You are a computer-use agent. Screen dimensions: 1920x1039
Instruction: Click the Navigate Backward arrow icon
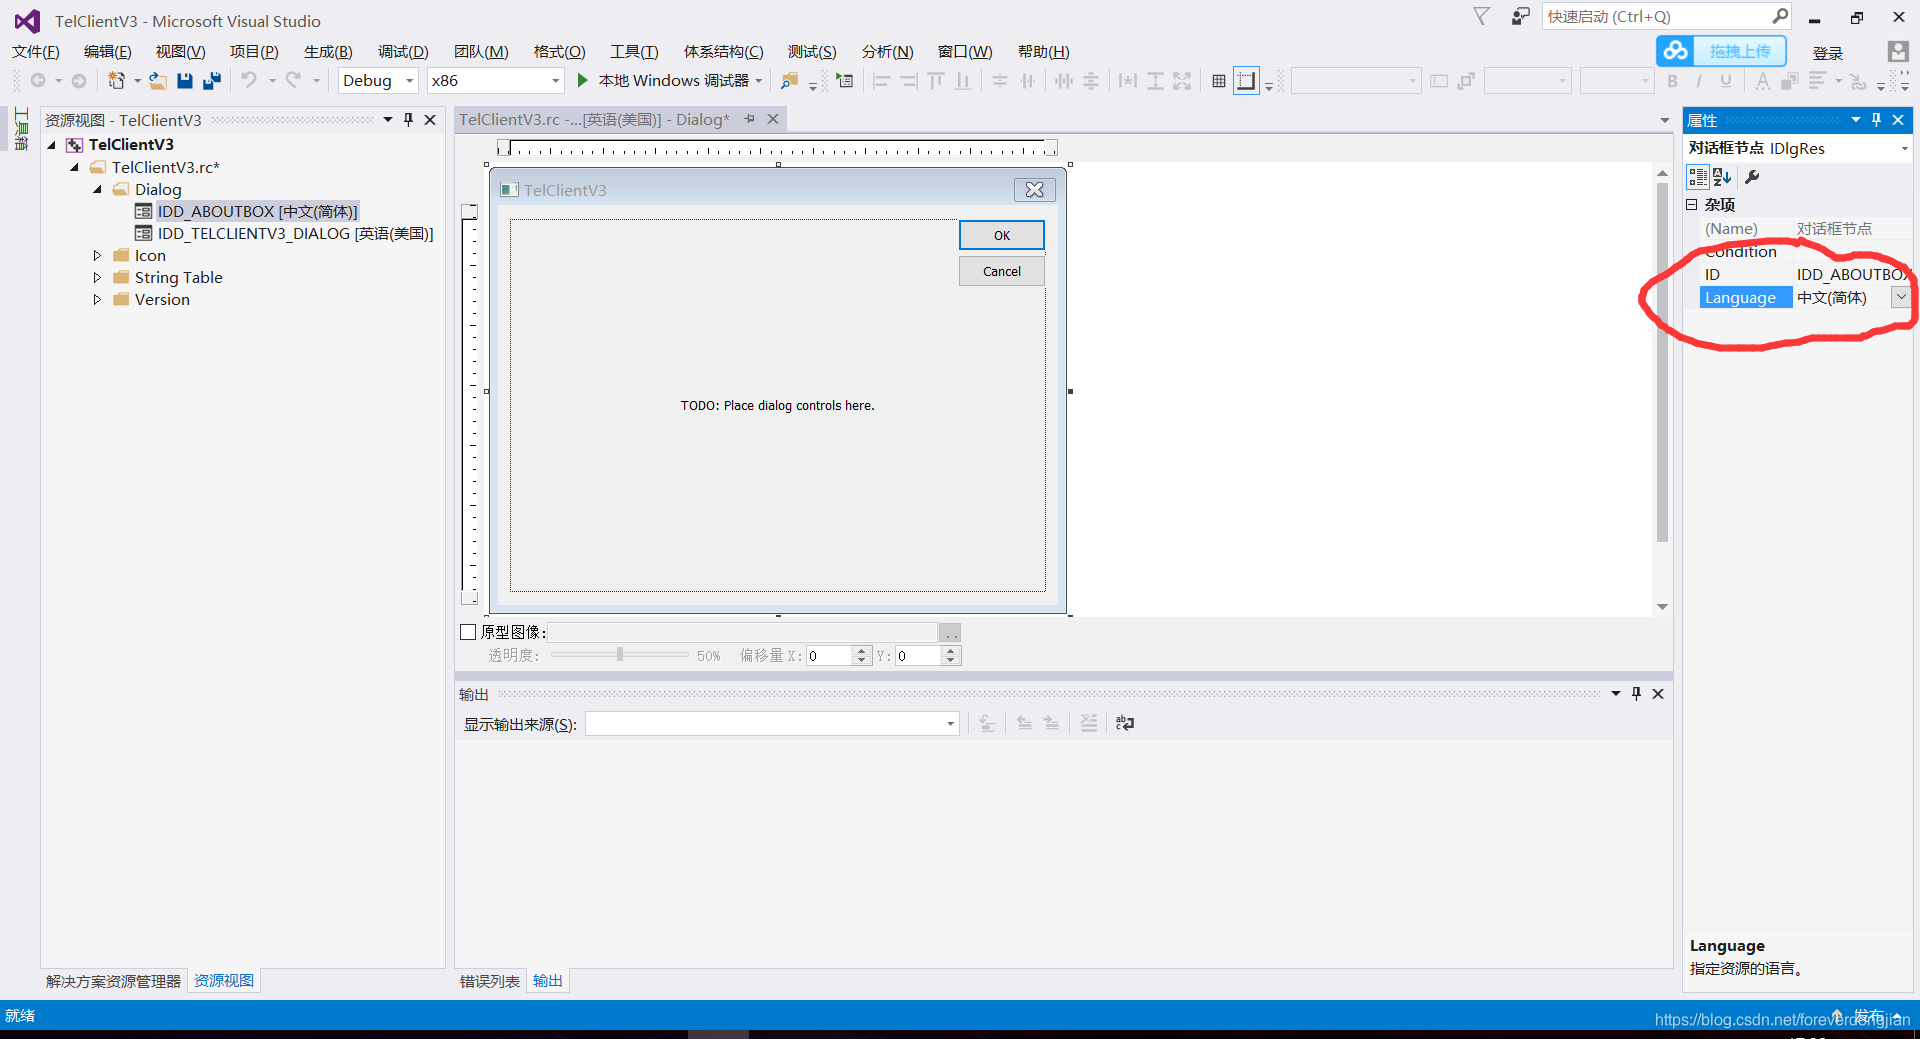(x=38, y=80)
